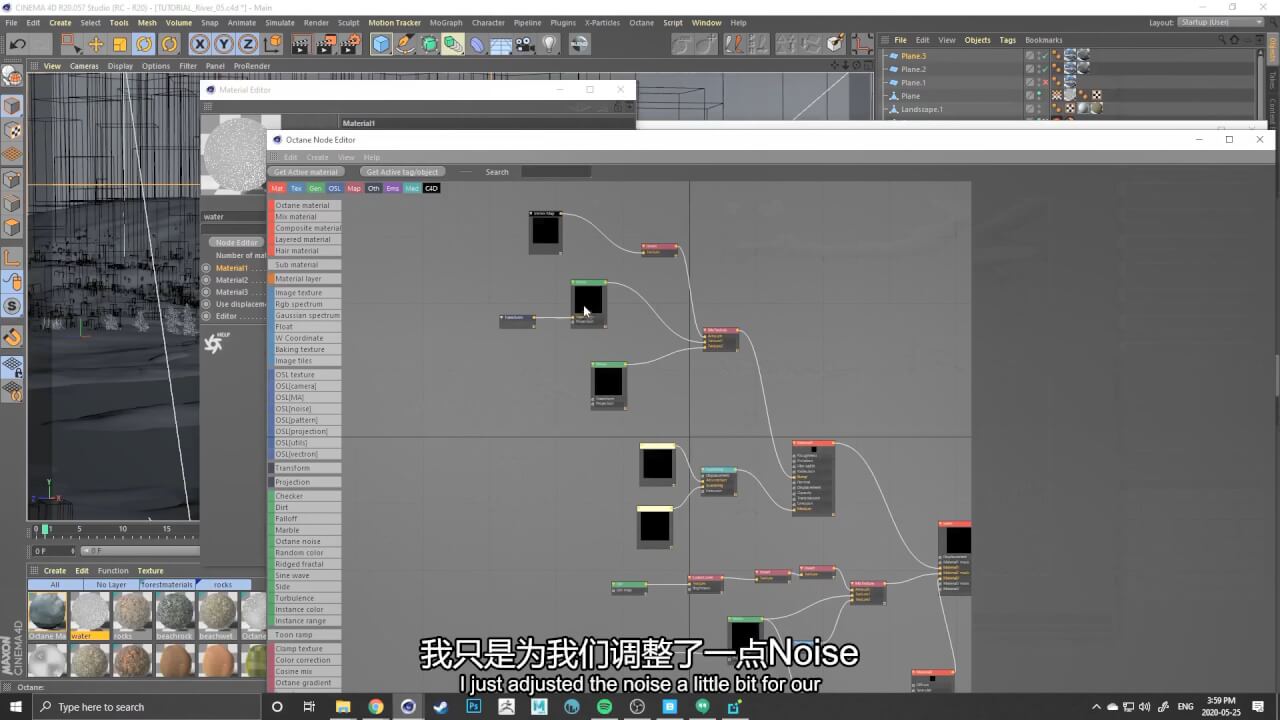1280x720 pixels.
Task: Add a Camera object
Action: pyautogui.click(x=525, y=44)
